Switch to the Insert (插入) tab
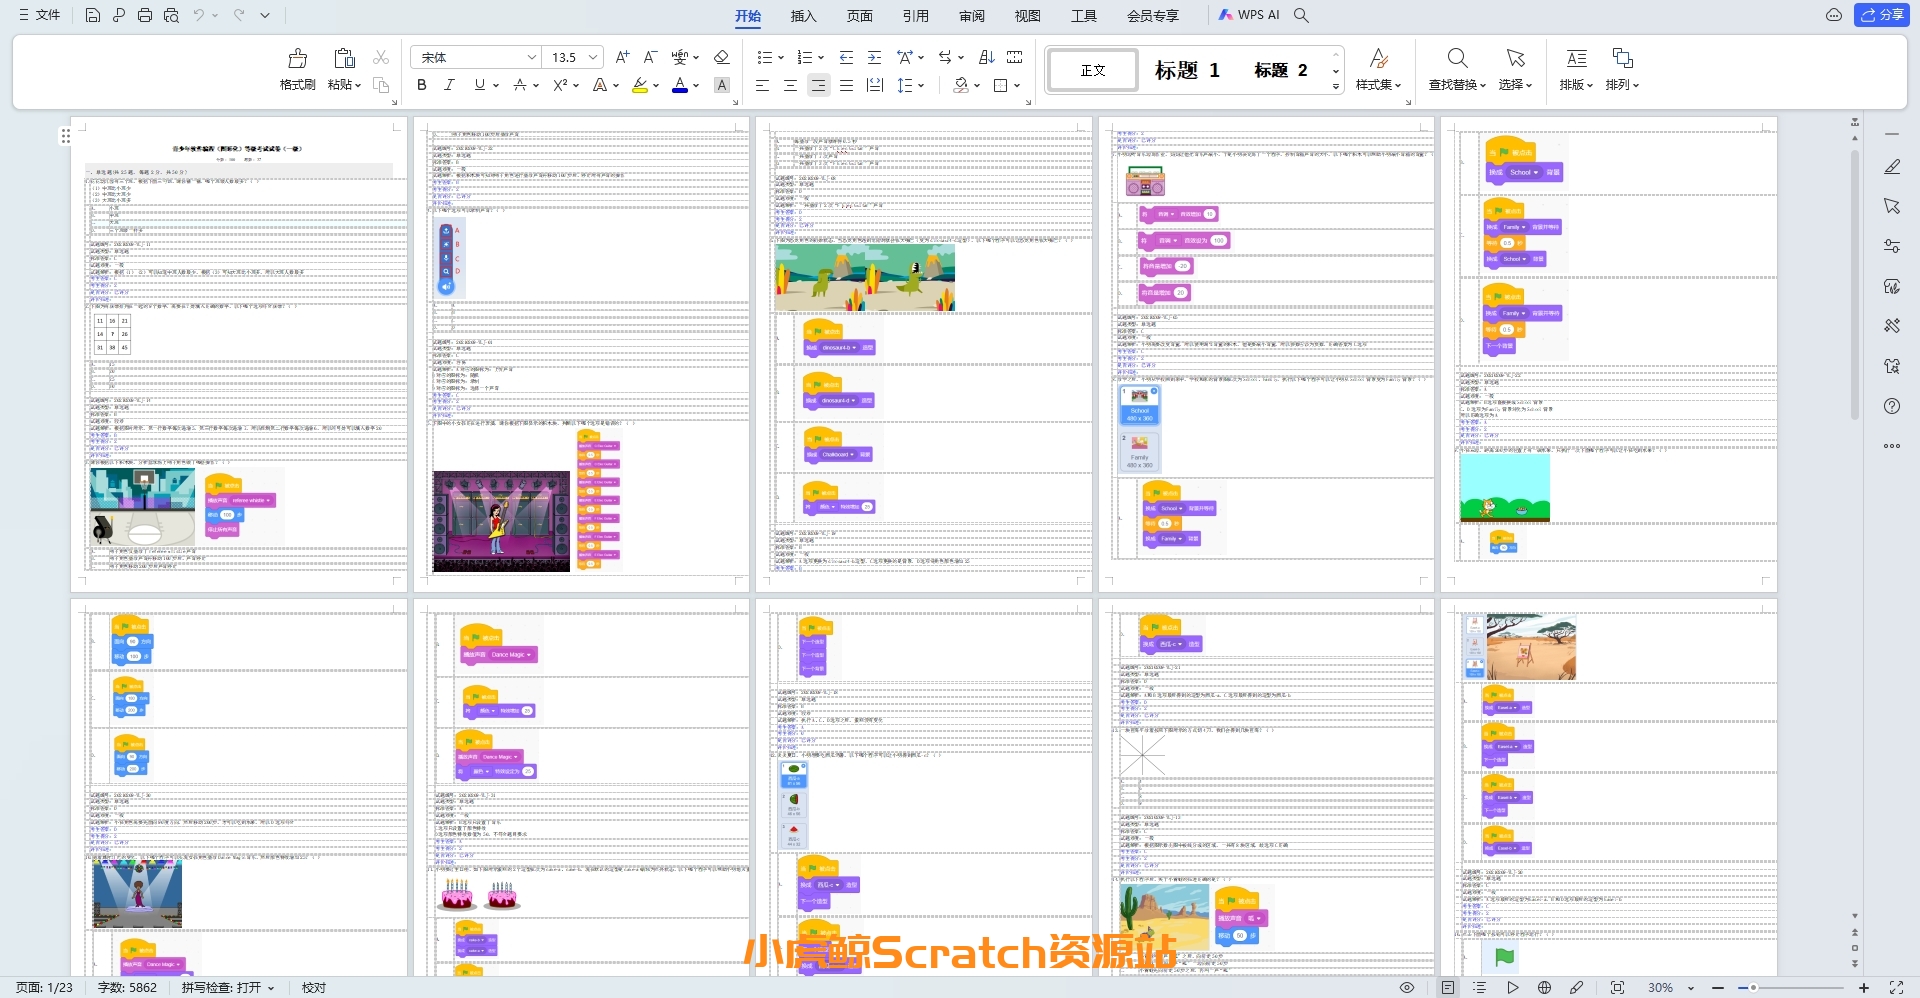 tap(803, 15)
